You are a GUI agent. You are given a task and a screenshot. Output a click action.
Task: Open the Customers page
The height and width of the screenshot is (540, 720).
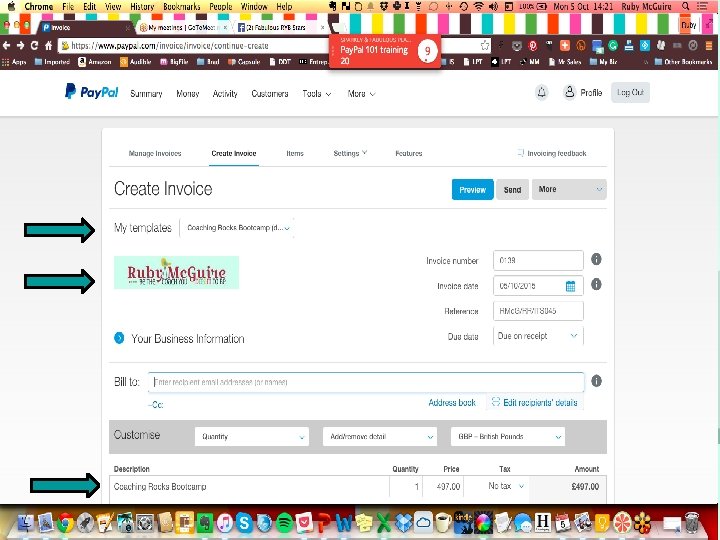point(270,94)
